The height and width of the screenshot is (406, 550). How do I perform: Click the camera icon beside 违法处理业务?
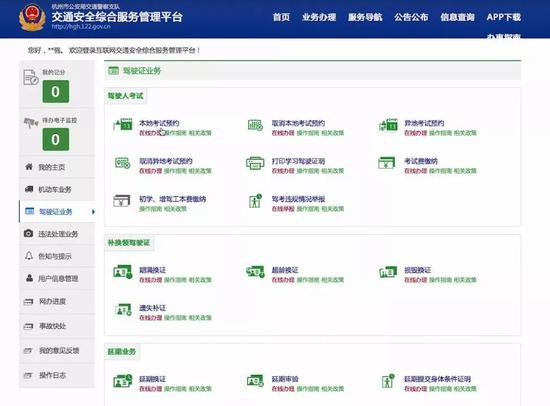click(28, 233)
